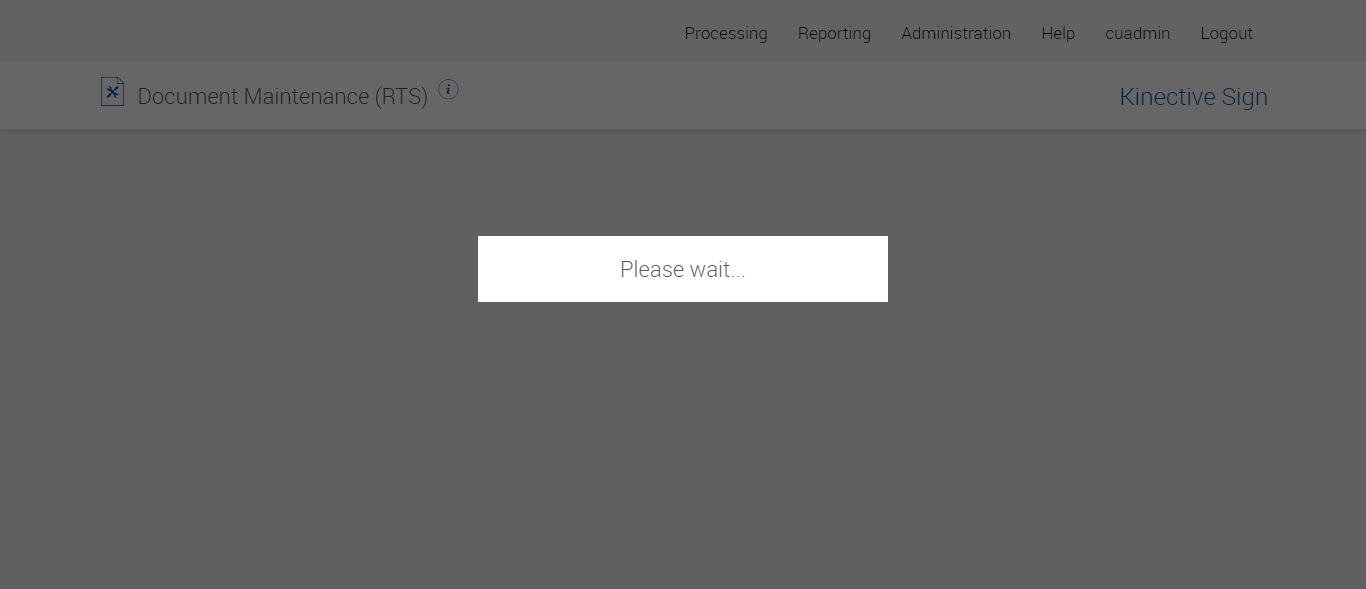The height and width of the screenshot is (589, 1366).
Task: Open the Reporting menu
Action: pyautogui.click(x=834, y=33)
